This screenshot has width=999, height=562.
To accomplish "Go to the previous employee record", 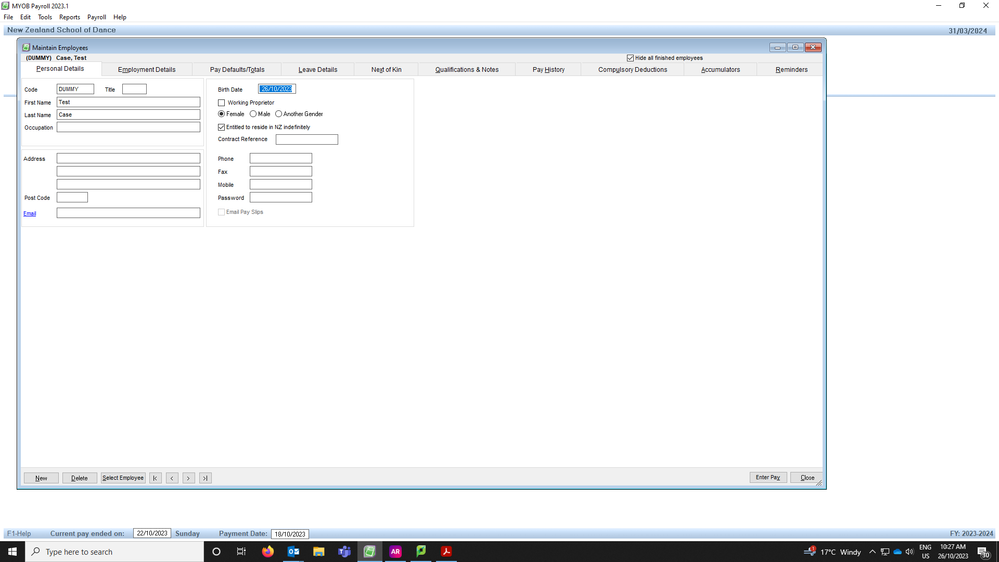I will coord(172,478).
